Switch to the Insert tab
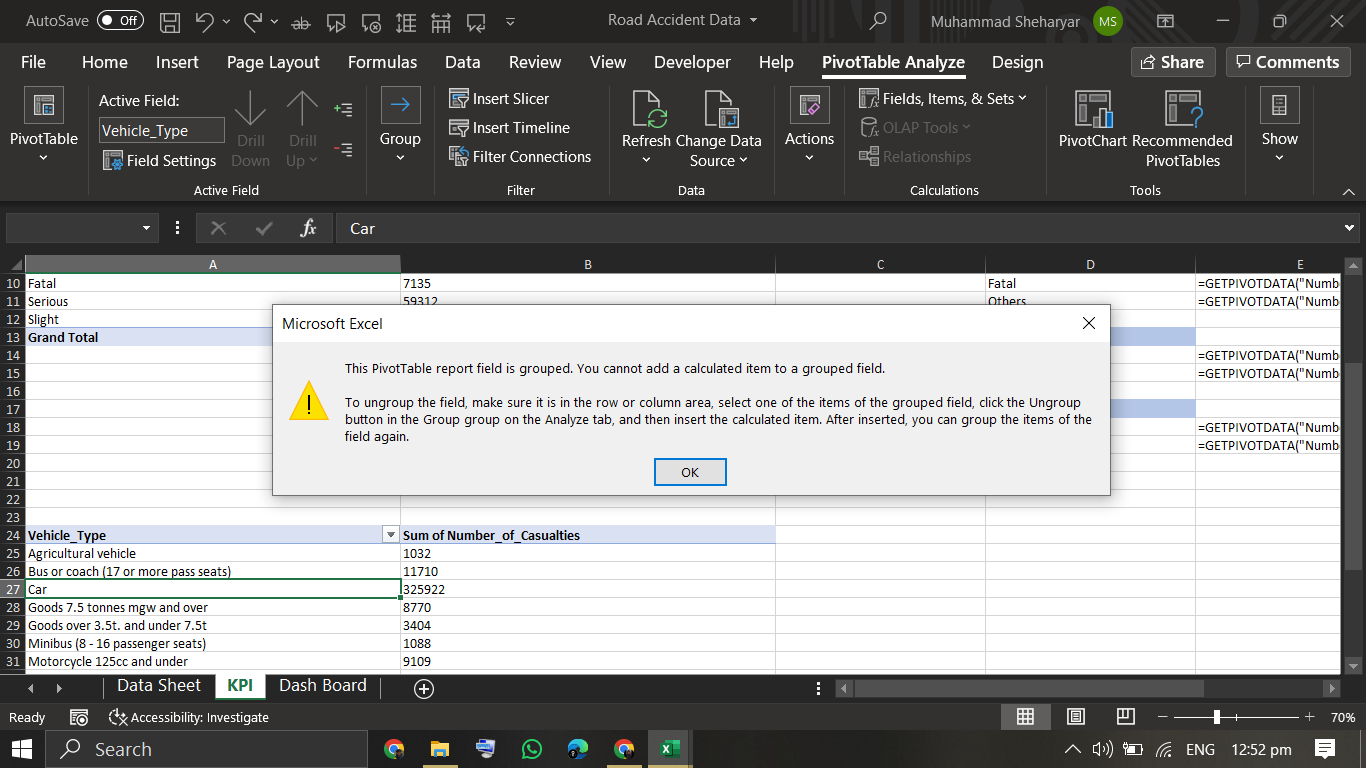 pos(177,62)
